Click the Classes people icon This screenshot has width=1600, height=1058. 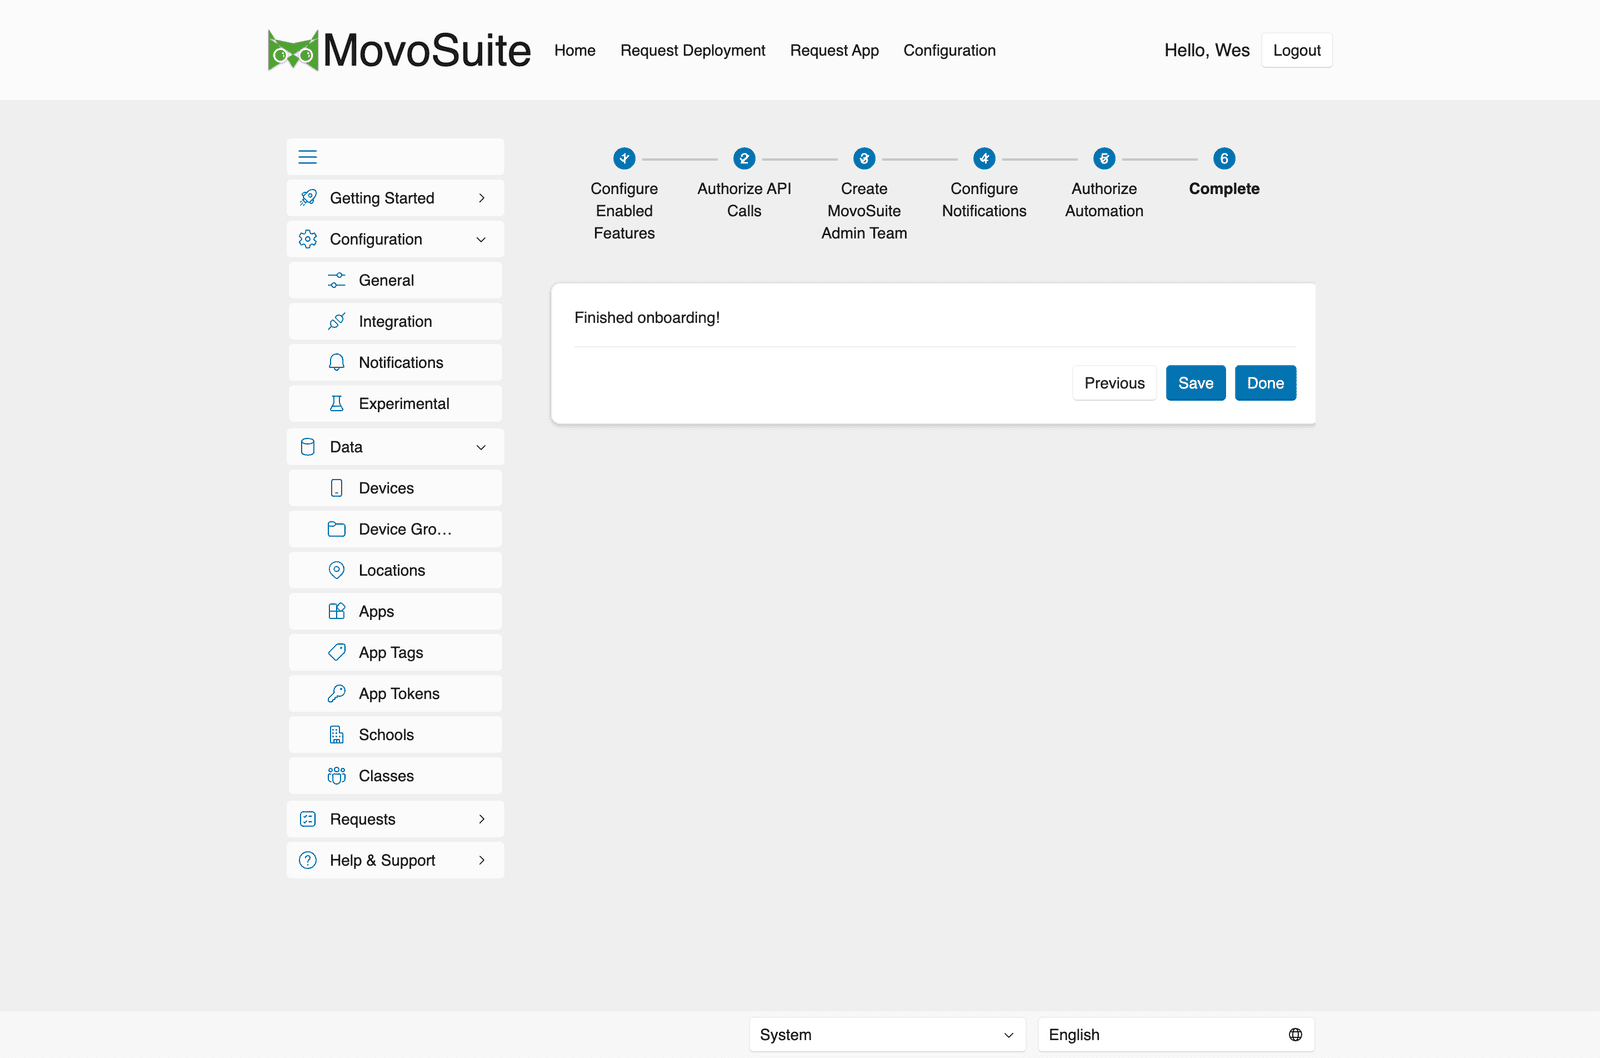(x=337, y=776)
